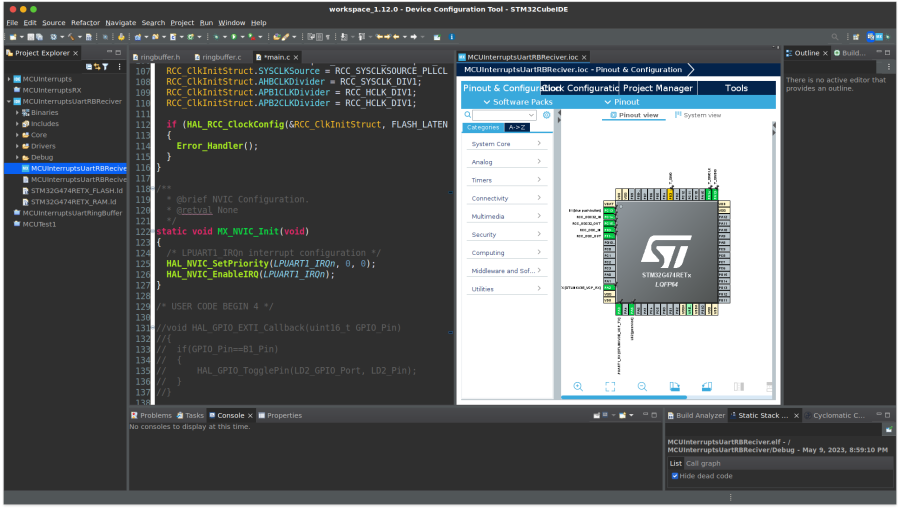900x509 pixels.
Task: Switch to the Project Manager tab
Action: 658,88
